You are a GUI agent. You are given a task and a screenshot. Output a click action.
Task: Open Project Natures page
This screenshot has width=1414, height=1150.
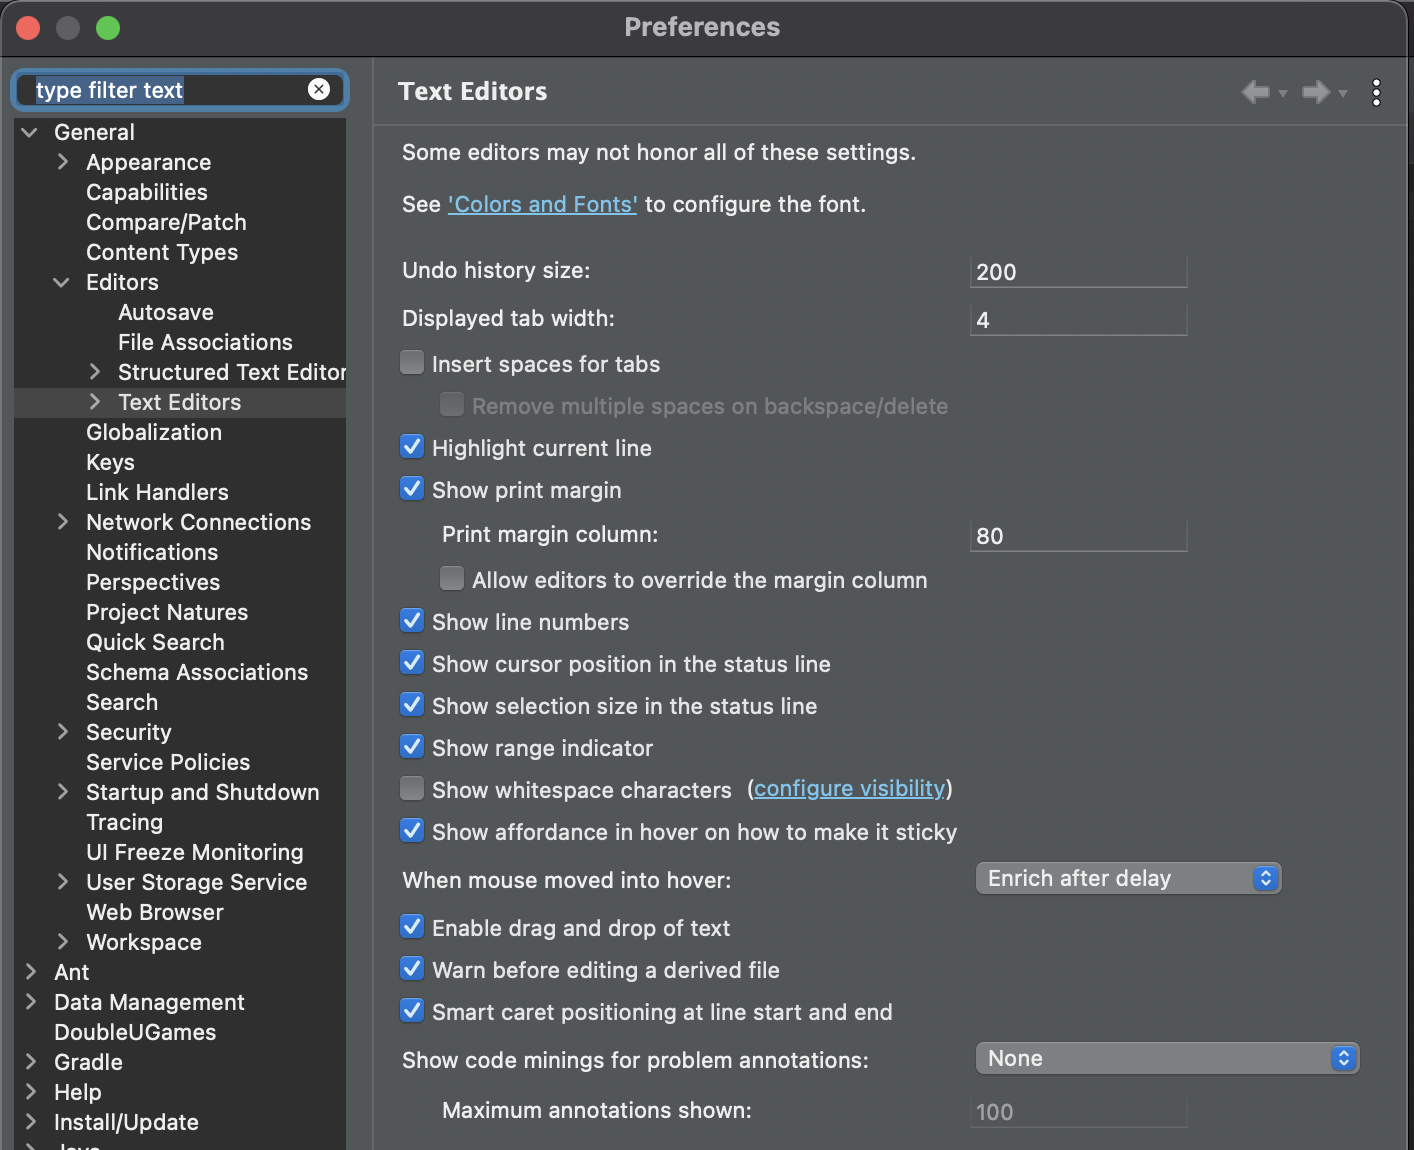pyautogui.click(x=167, y=612)
